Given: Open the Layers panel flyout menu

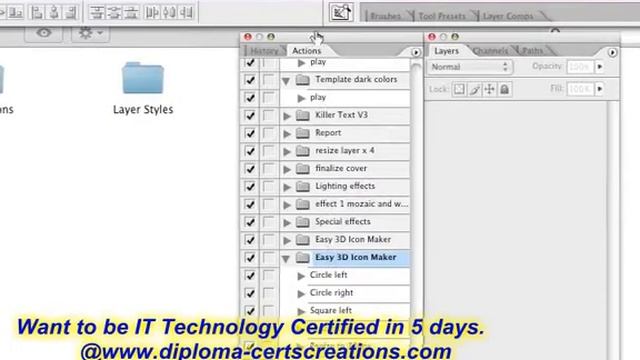Looking at the screenshot, I should 612,52.
